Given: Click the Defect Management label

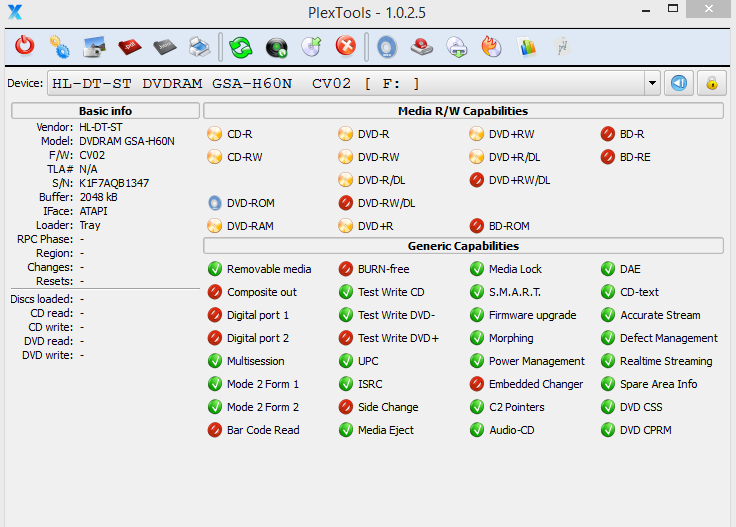Looking at the screenshot, I should (668, 338).
